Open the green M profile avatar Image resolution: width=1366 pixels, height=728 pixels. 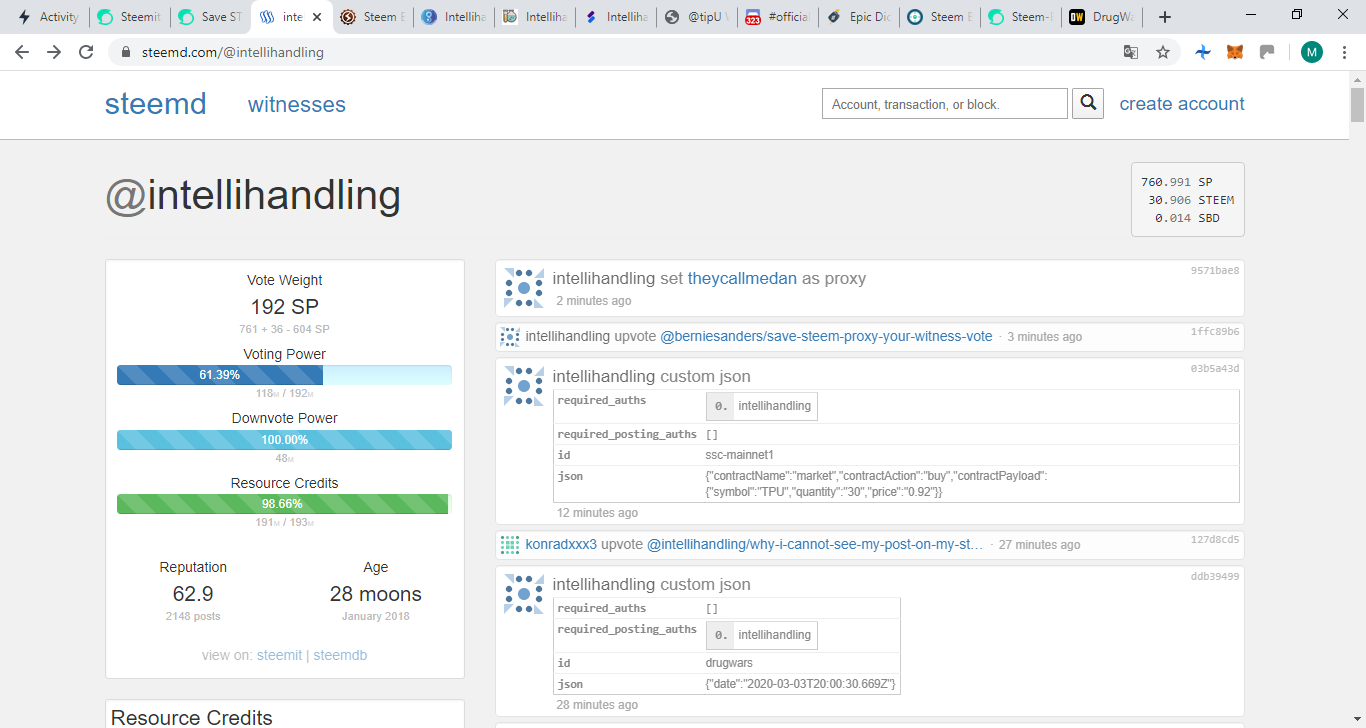click(x=1312, y=52)
